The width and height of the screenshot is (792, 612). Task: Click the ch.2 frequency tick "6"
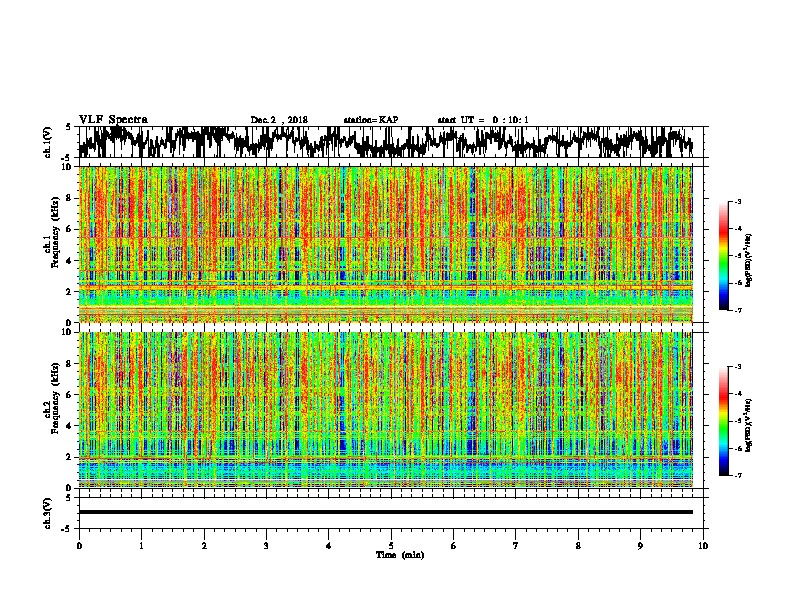pyautogui.click(x=69, y=395)
